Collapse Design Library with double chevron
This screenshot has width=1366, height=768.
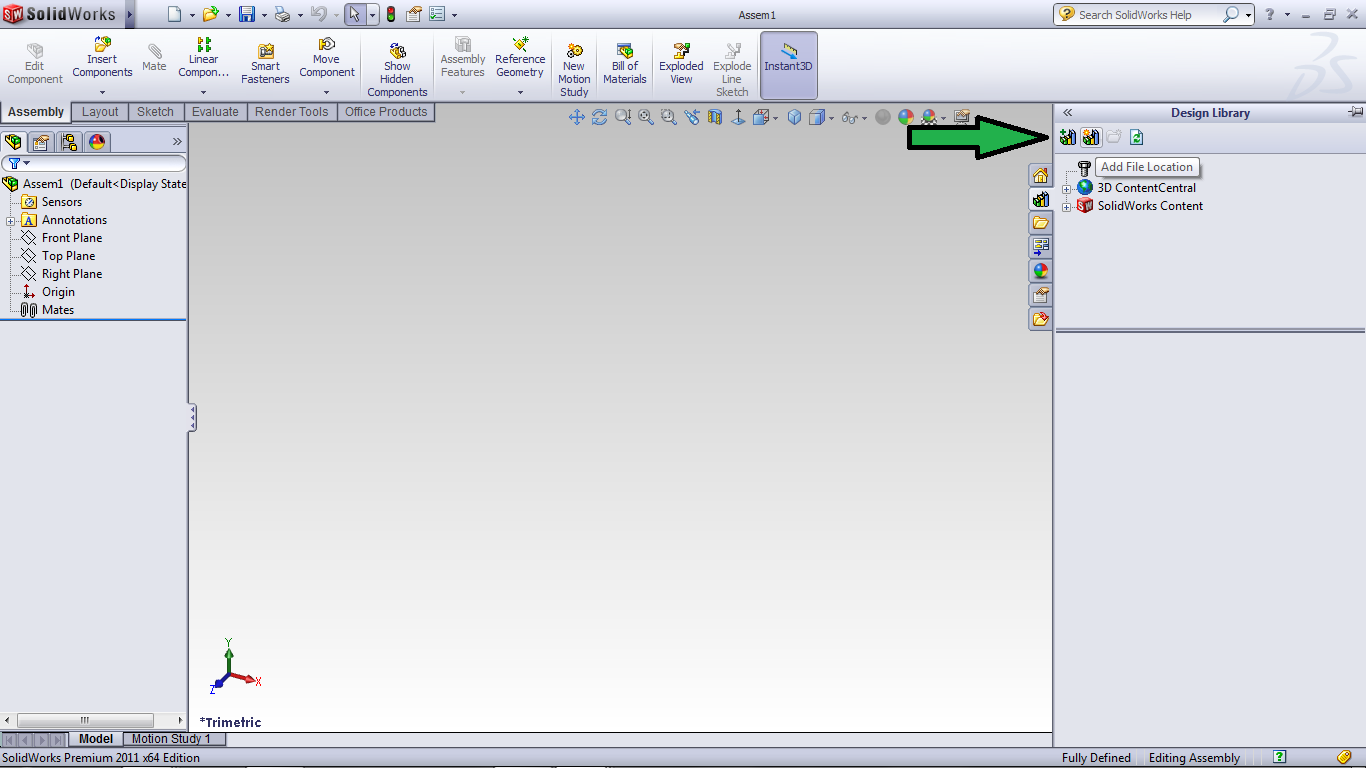coord(1067,113)
